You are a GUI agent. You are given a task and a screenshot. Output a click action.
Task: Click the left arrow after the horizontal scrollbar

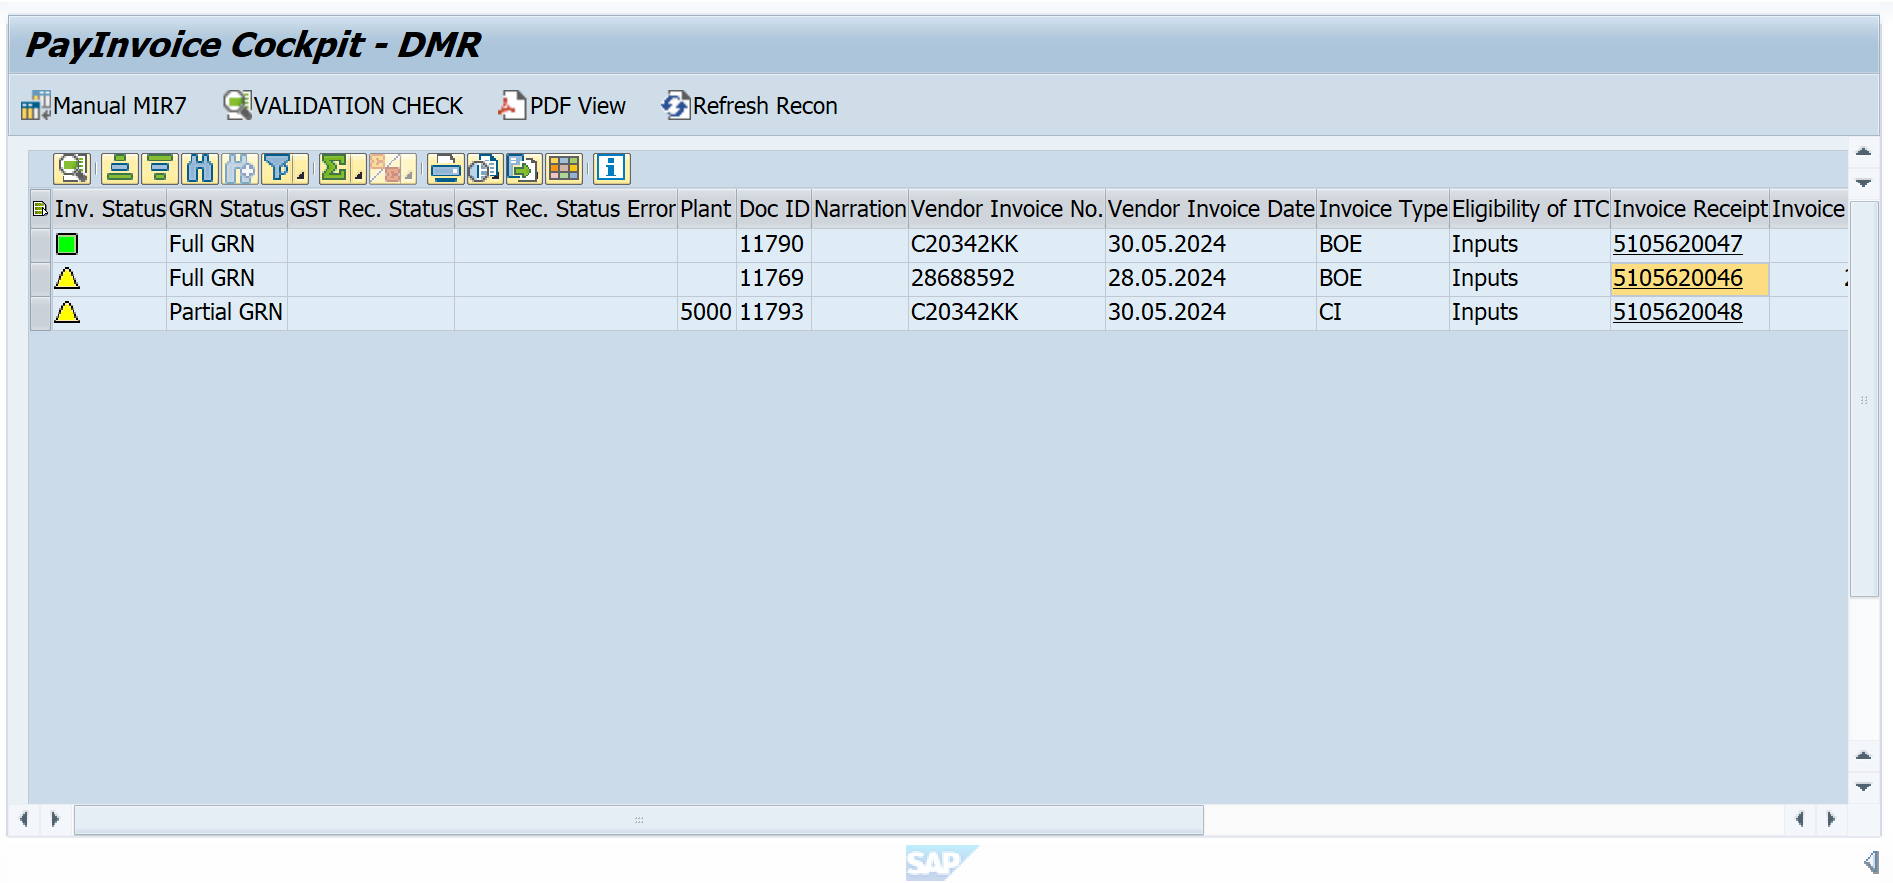point(1799,819)
